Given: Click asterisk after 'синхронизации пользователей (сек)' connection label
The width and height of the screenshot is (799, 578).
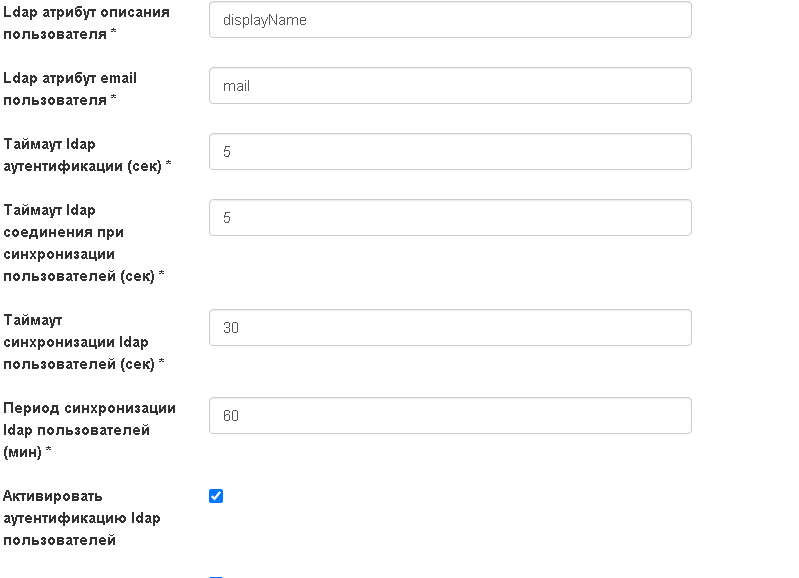Looking at the screenshot, I should pos(162,277).
